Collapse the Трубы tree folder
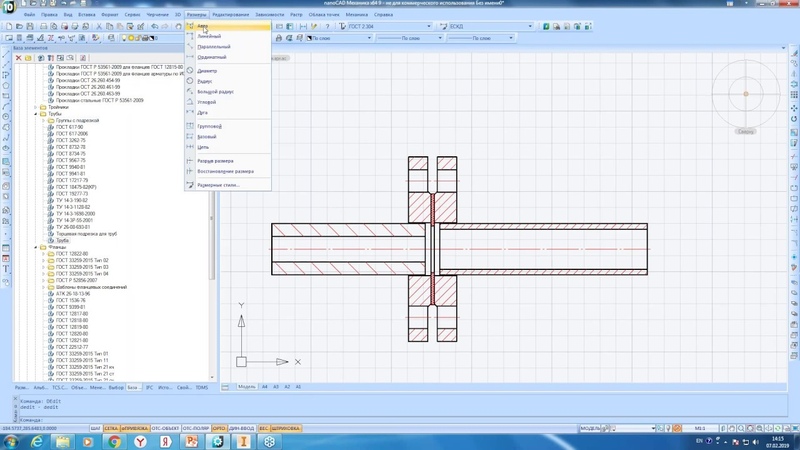800x450 pixels. [36, 114]
